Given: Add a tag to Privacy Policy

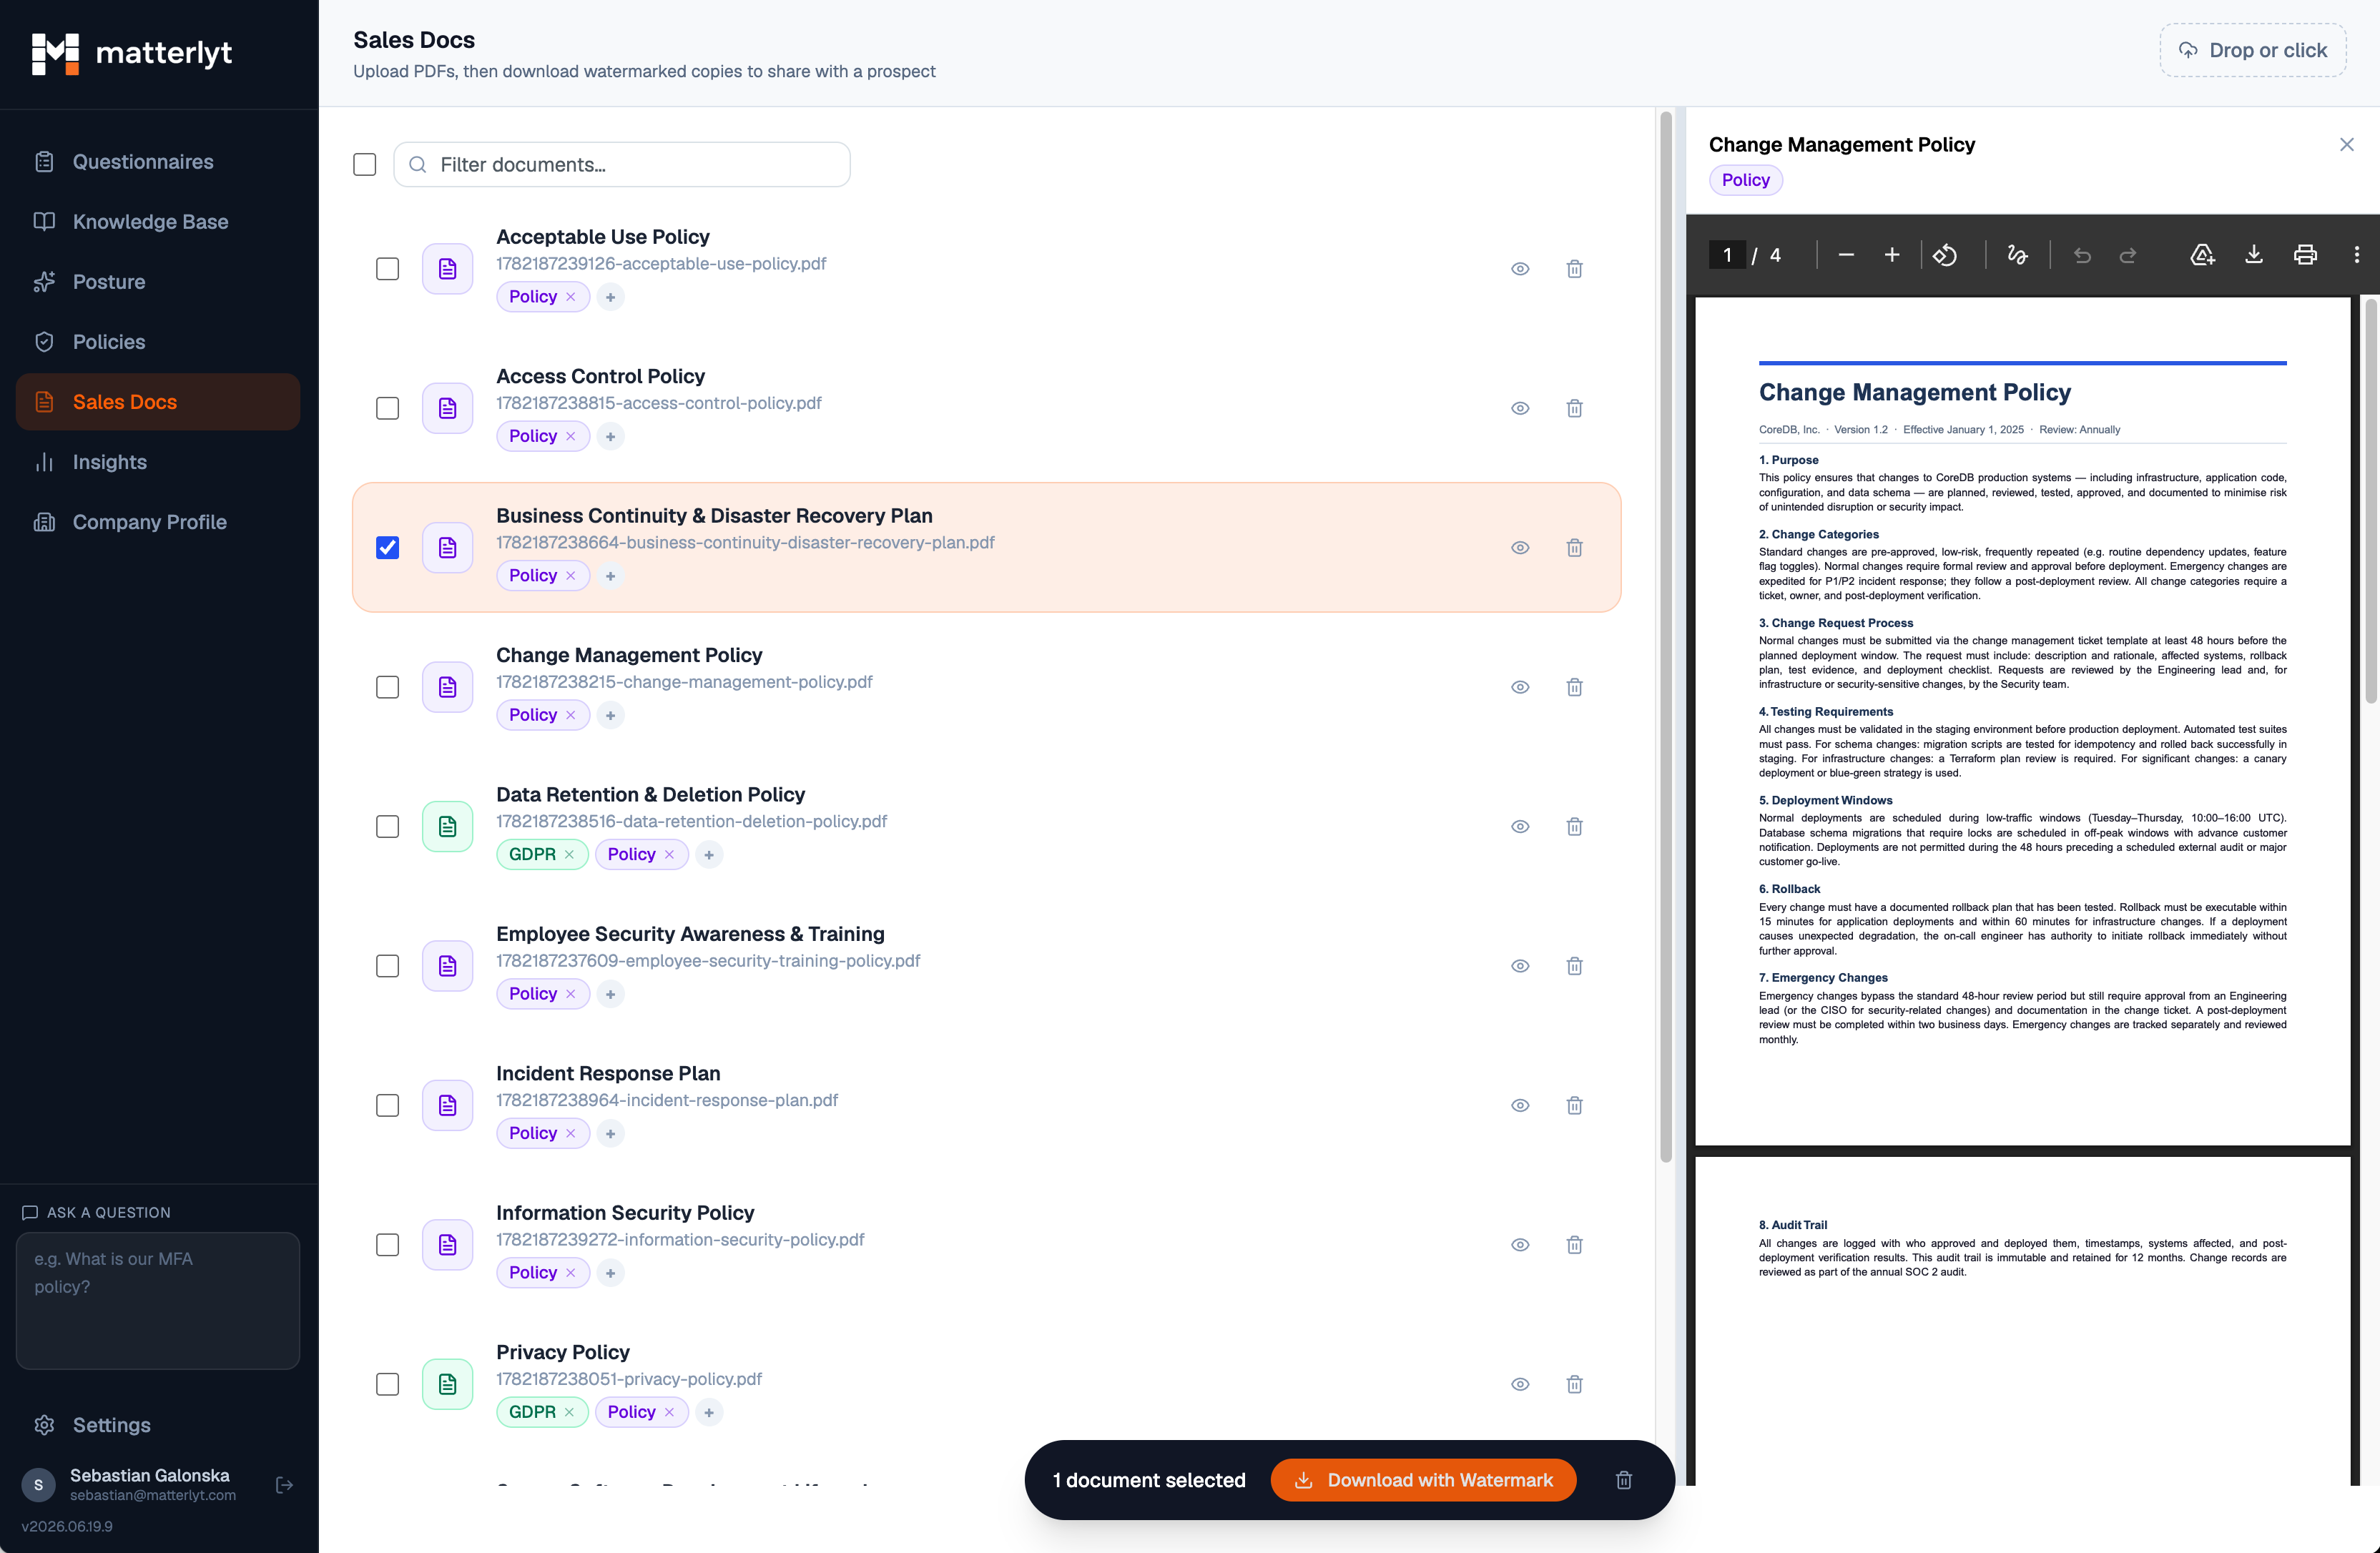Looking at the screenshot, I should [708, 1412].
